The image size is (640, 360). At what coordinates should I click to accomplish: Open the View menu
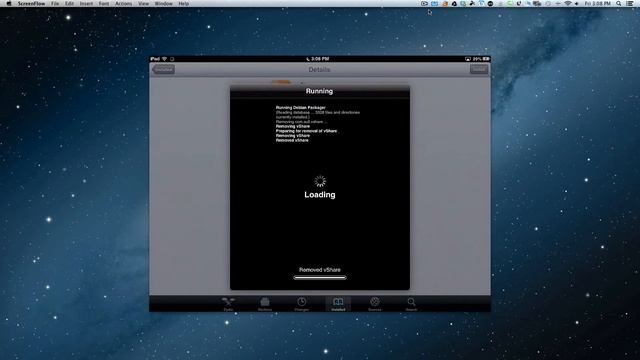143,3
